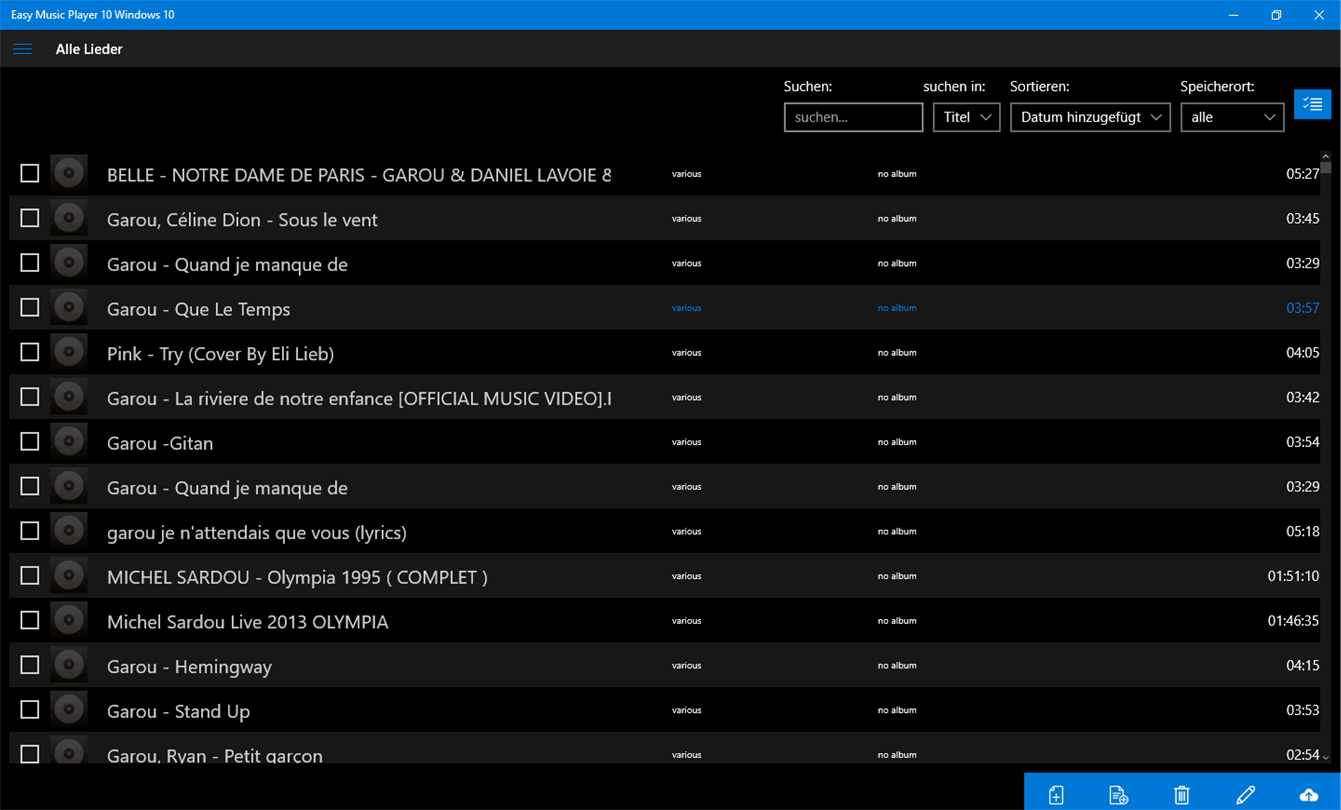Click the pencil edit icon
The width and height of the screenshot is (1341, 810).
[x=1245, y=795]
